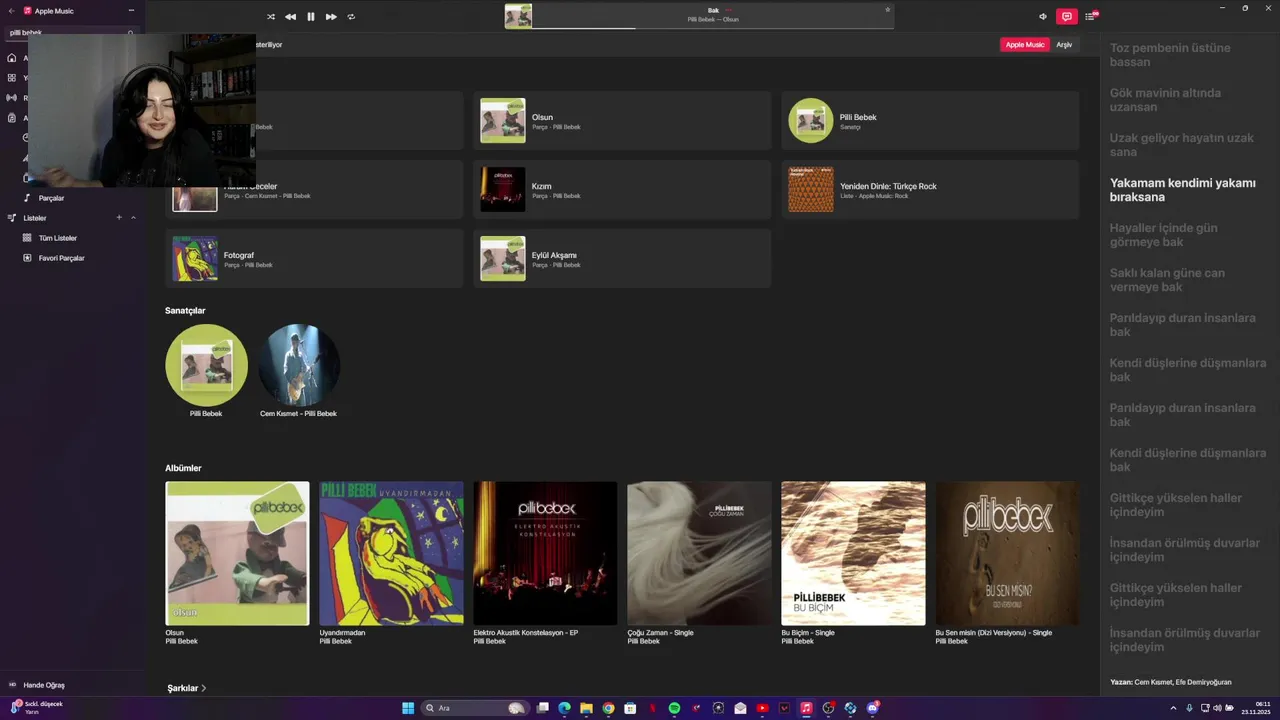The height and width of the screenshot is (720, 1280).
Task: Click the Uyandırmadan album title link
Action: (x=342, y=633)
